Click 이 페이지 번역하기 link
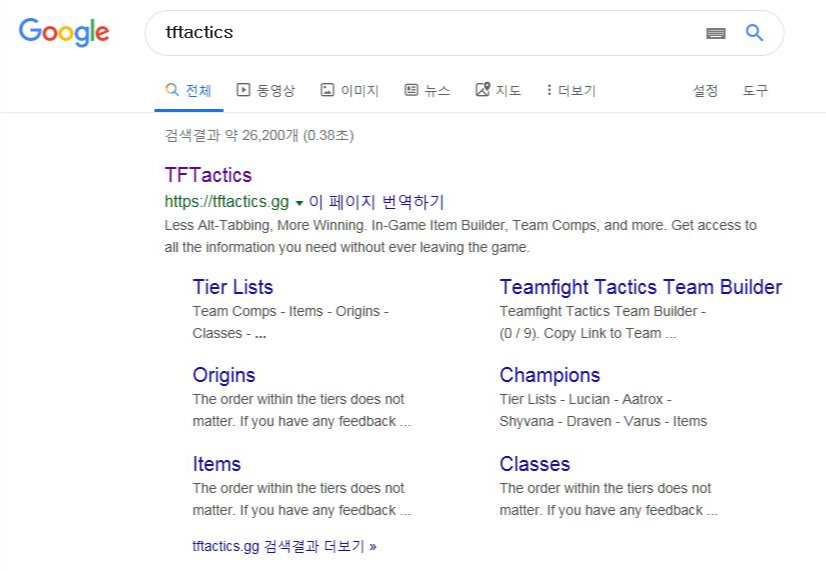Screen dimensions: 826x571 [x=377, y=202]
